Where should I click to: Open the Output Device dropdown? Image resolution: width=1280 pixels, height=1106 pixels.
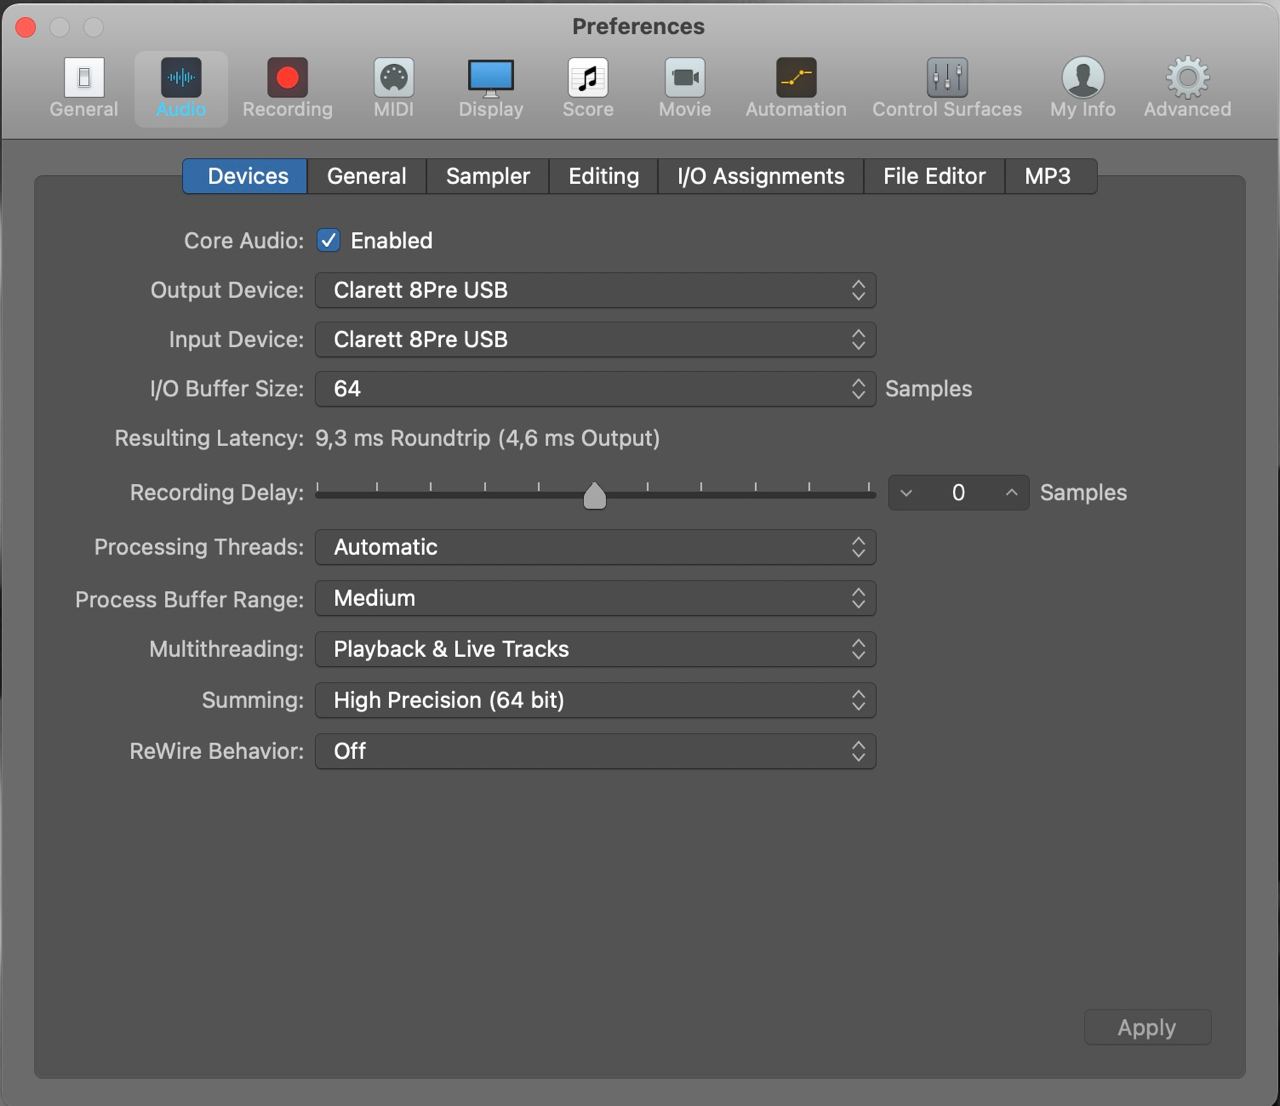click(x=596, y=290)
